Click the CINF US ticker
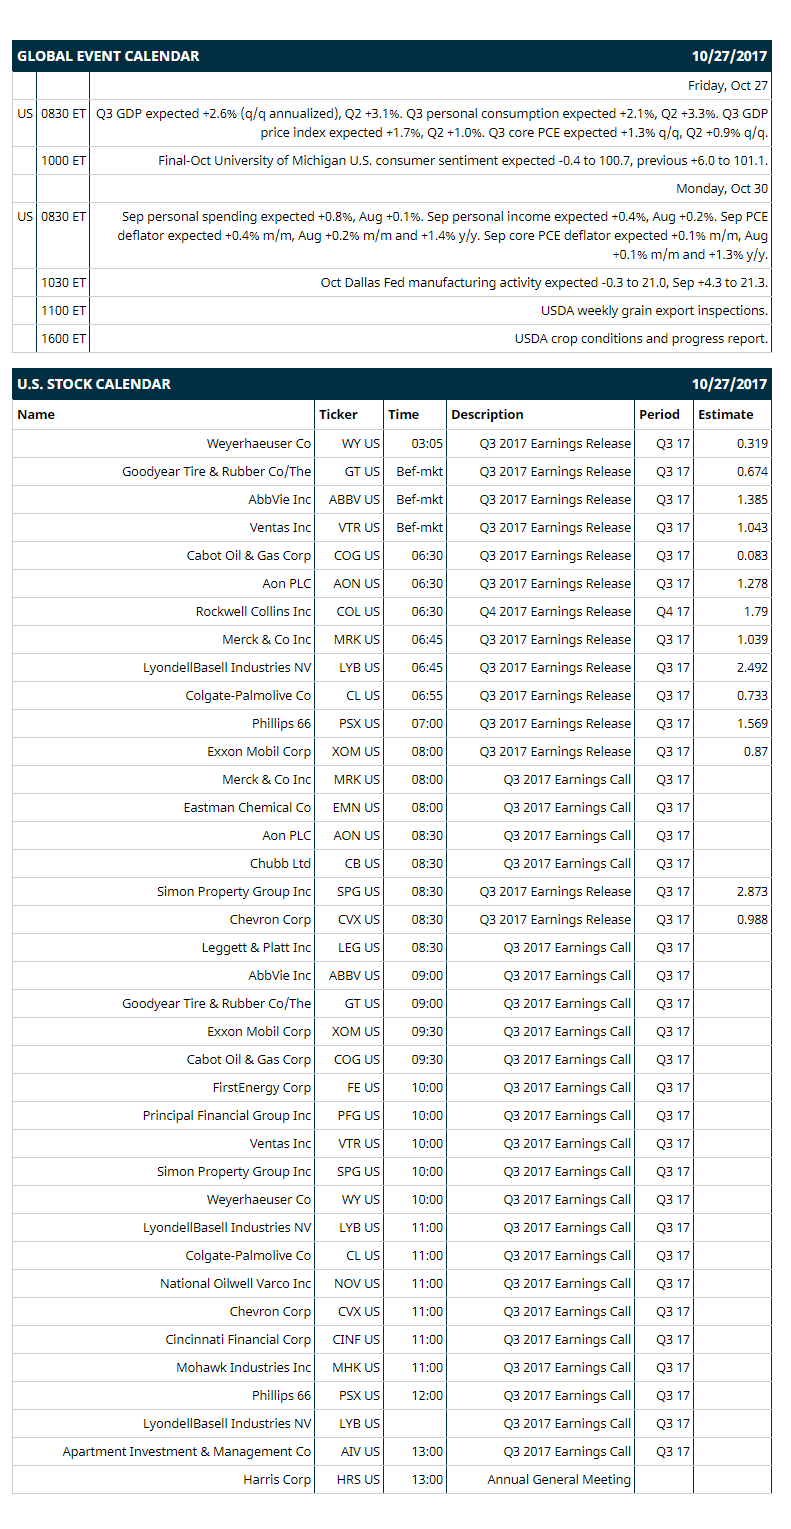This screenshot has width=791, height=1529. [356, 1339]
